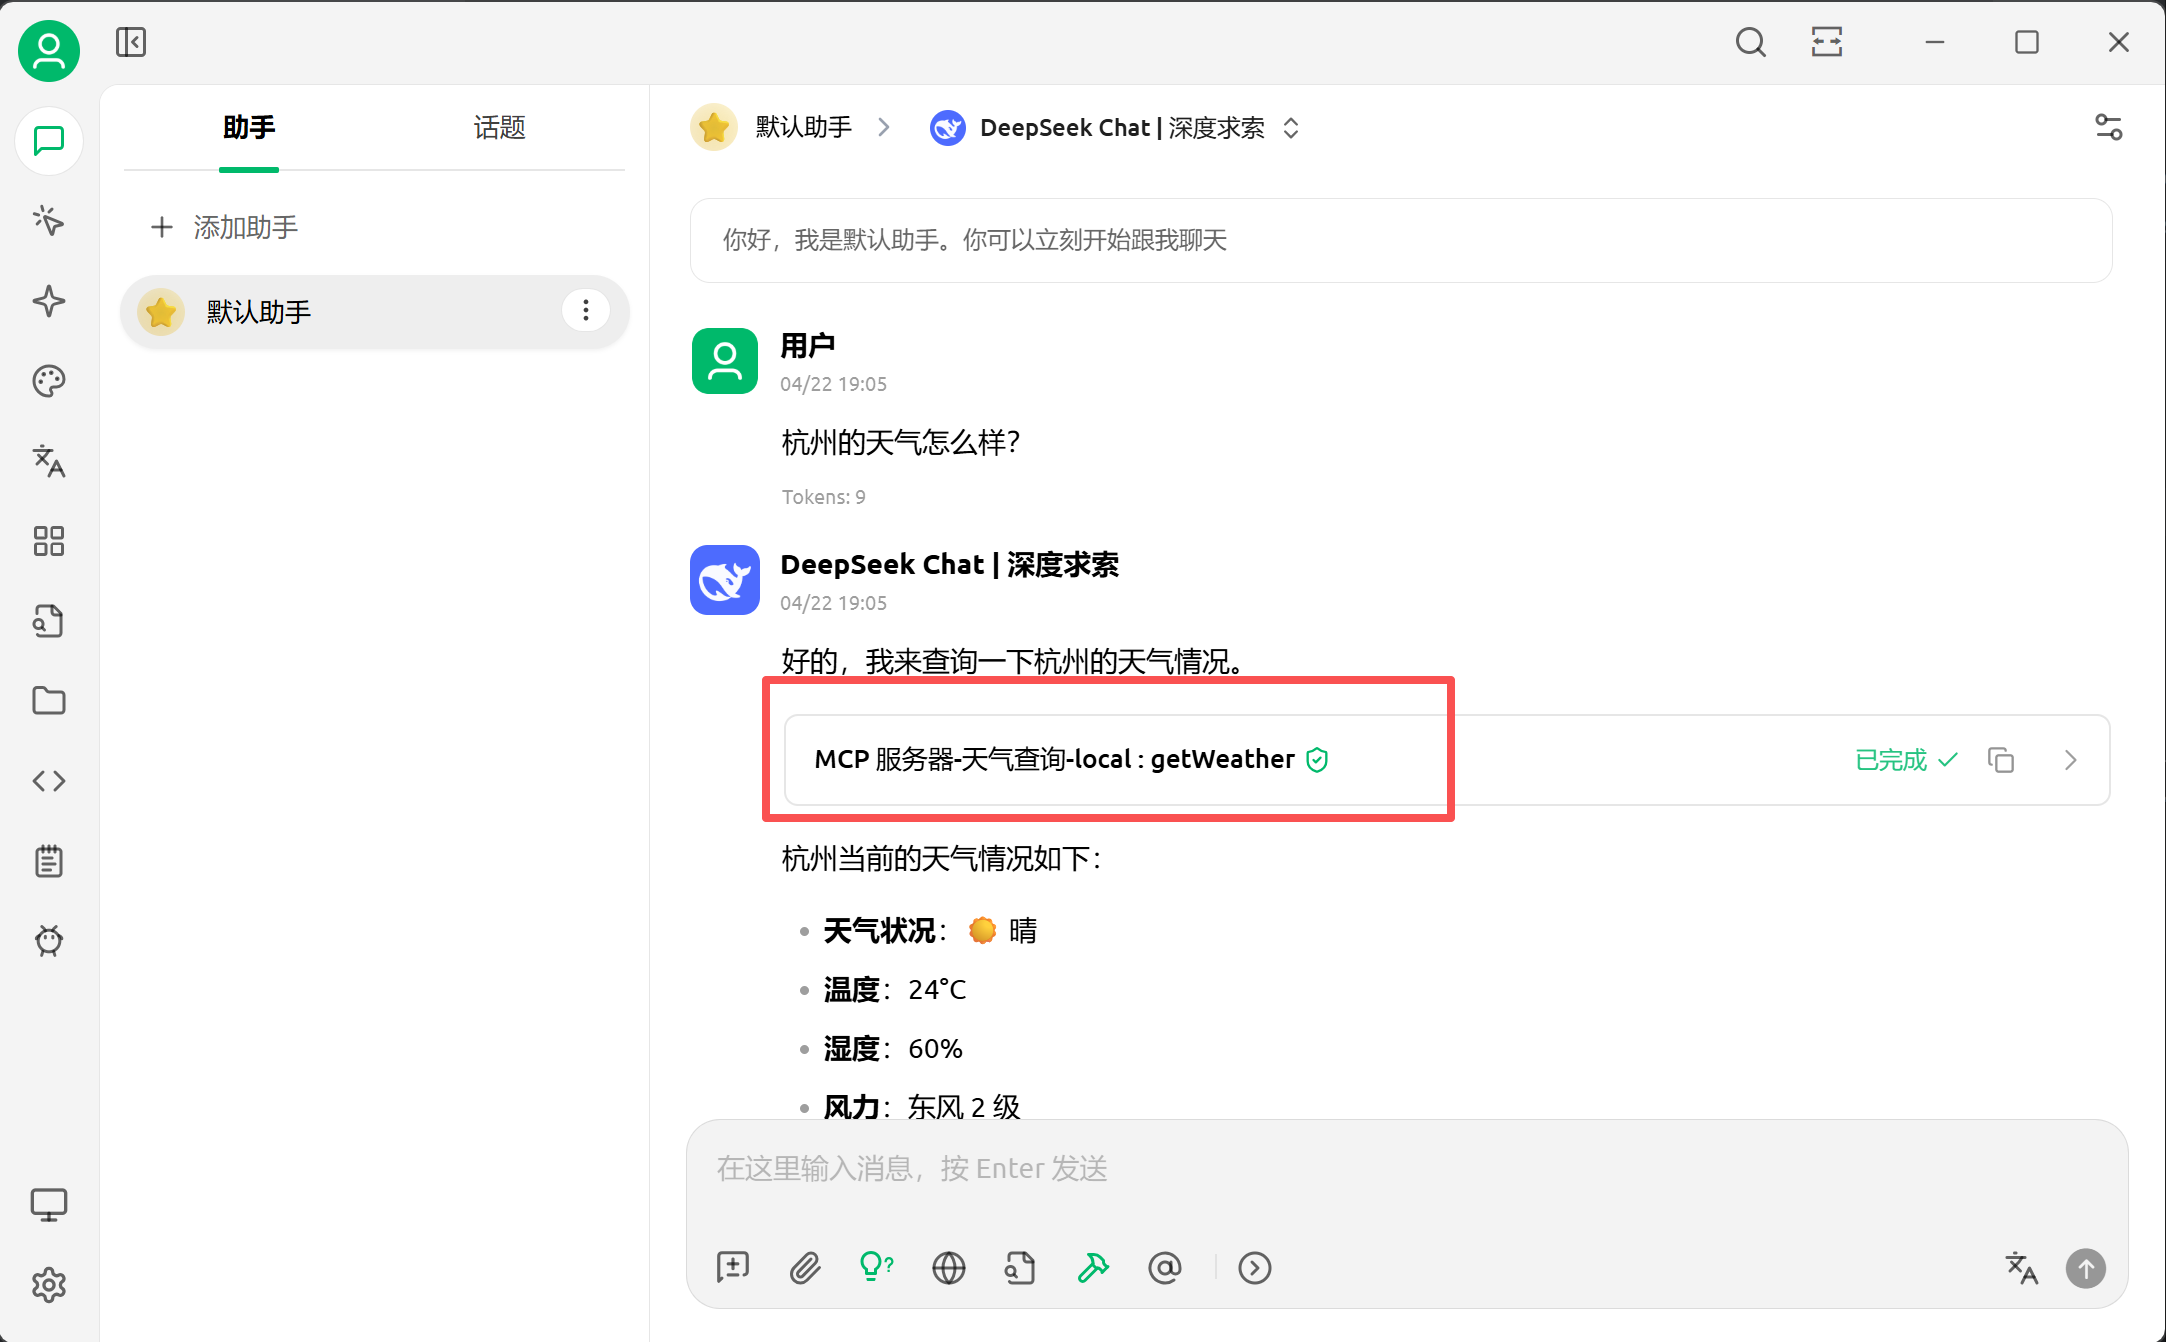2166x1342 pixels.
Task: Click the 添加助手 button
Action: pyautogui.click(x=225, y=227)
